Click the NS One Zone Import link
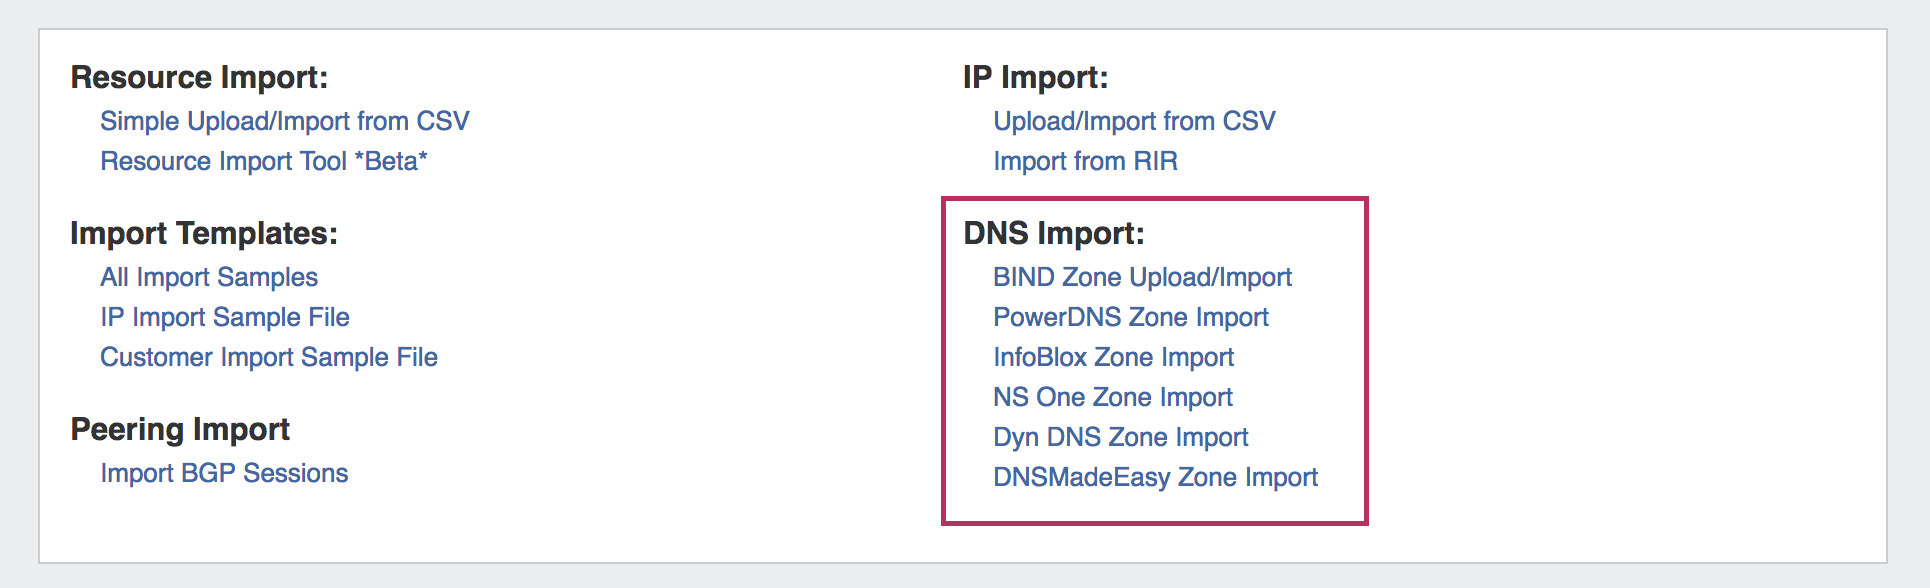Viewport: 1930px width, 588px height. coord(1112,397)
